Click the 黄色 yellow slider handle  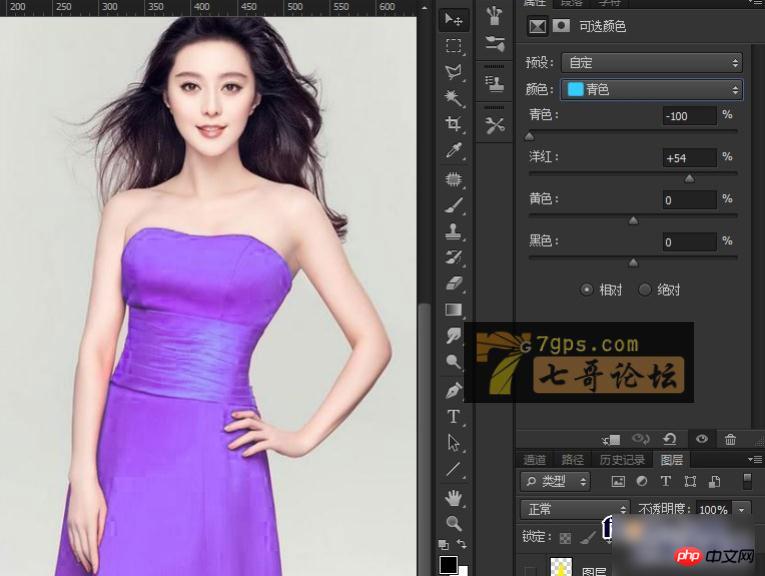[x=633, y=221]
